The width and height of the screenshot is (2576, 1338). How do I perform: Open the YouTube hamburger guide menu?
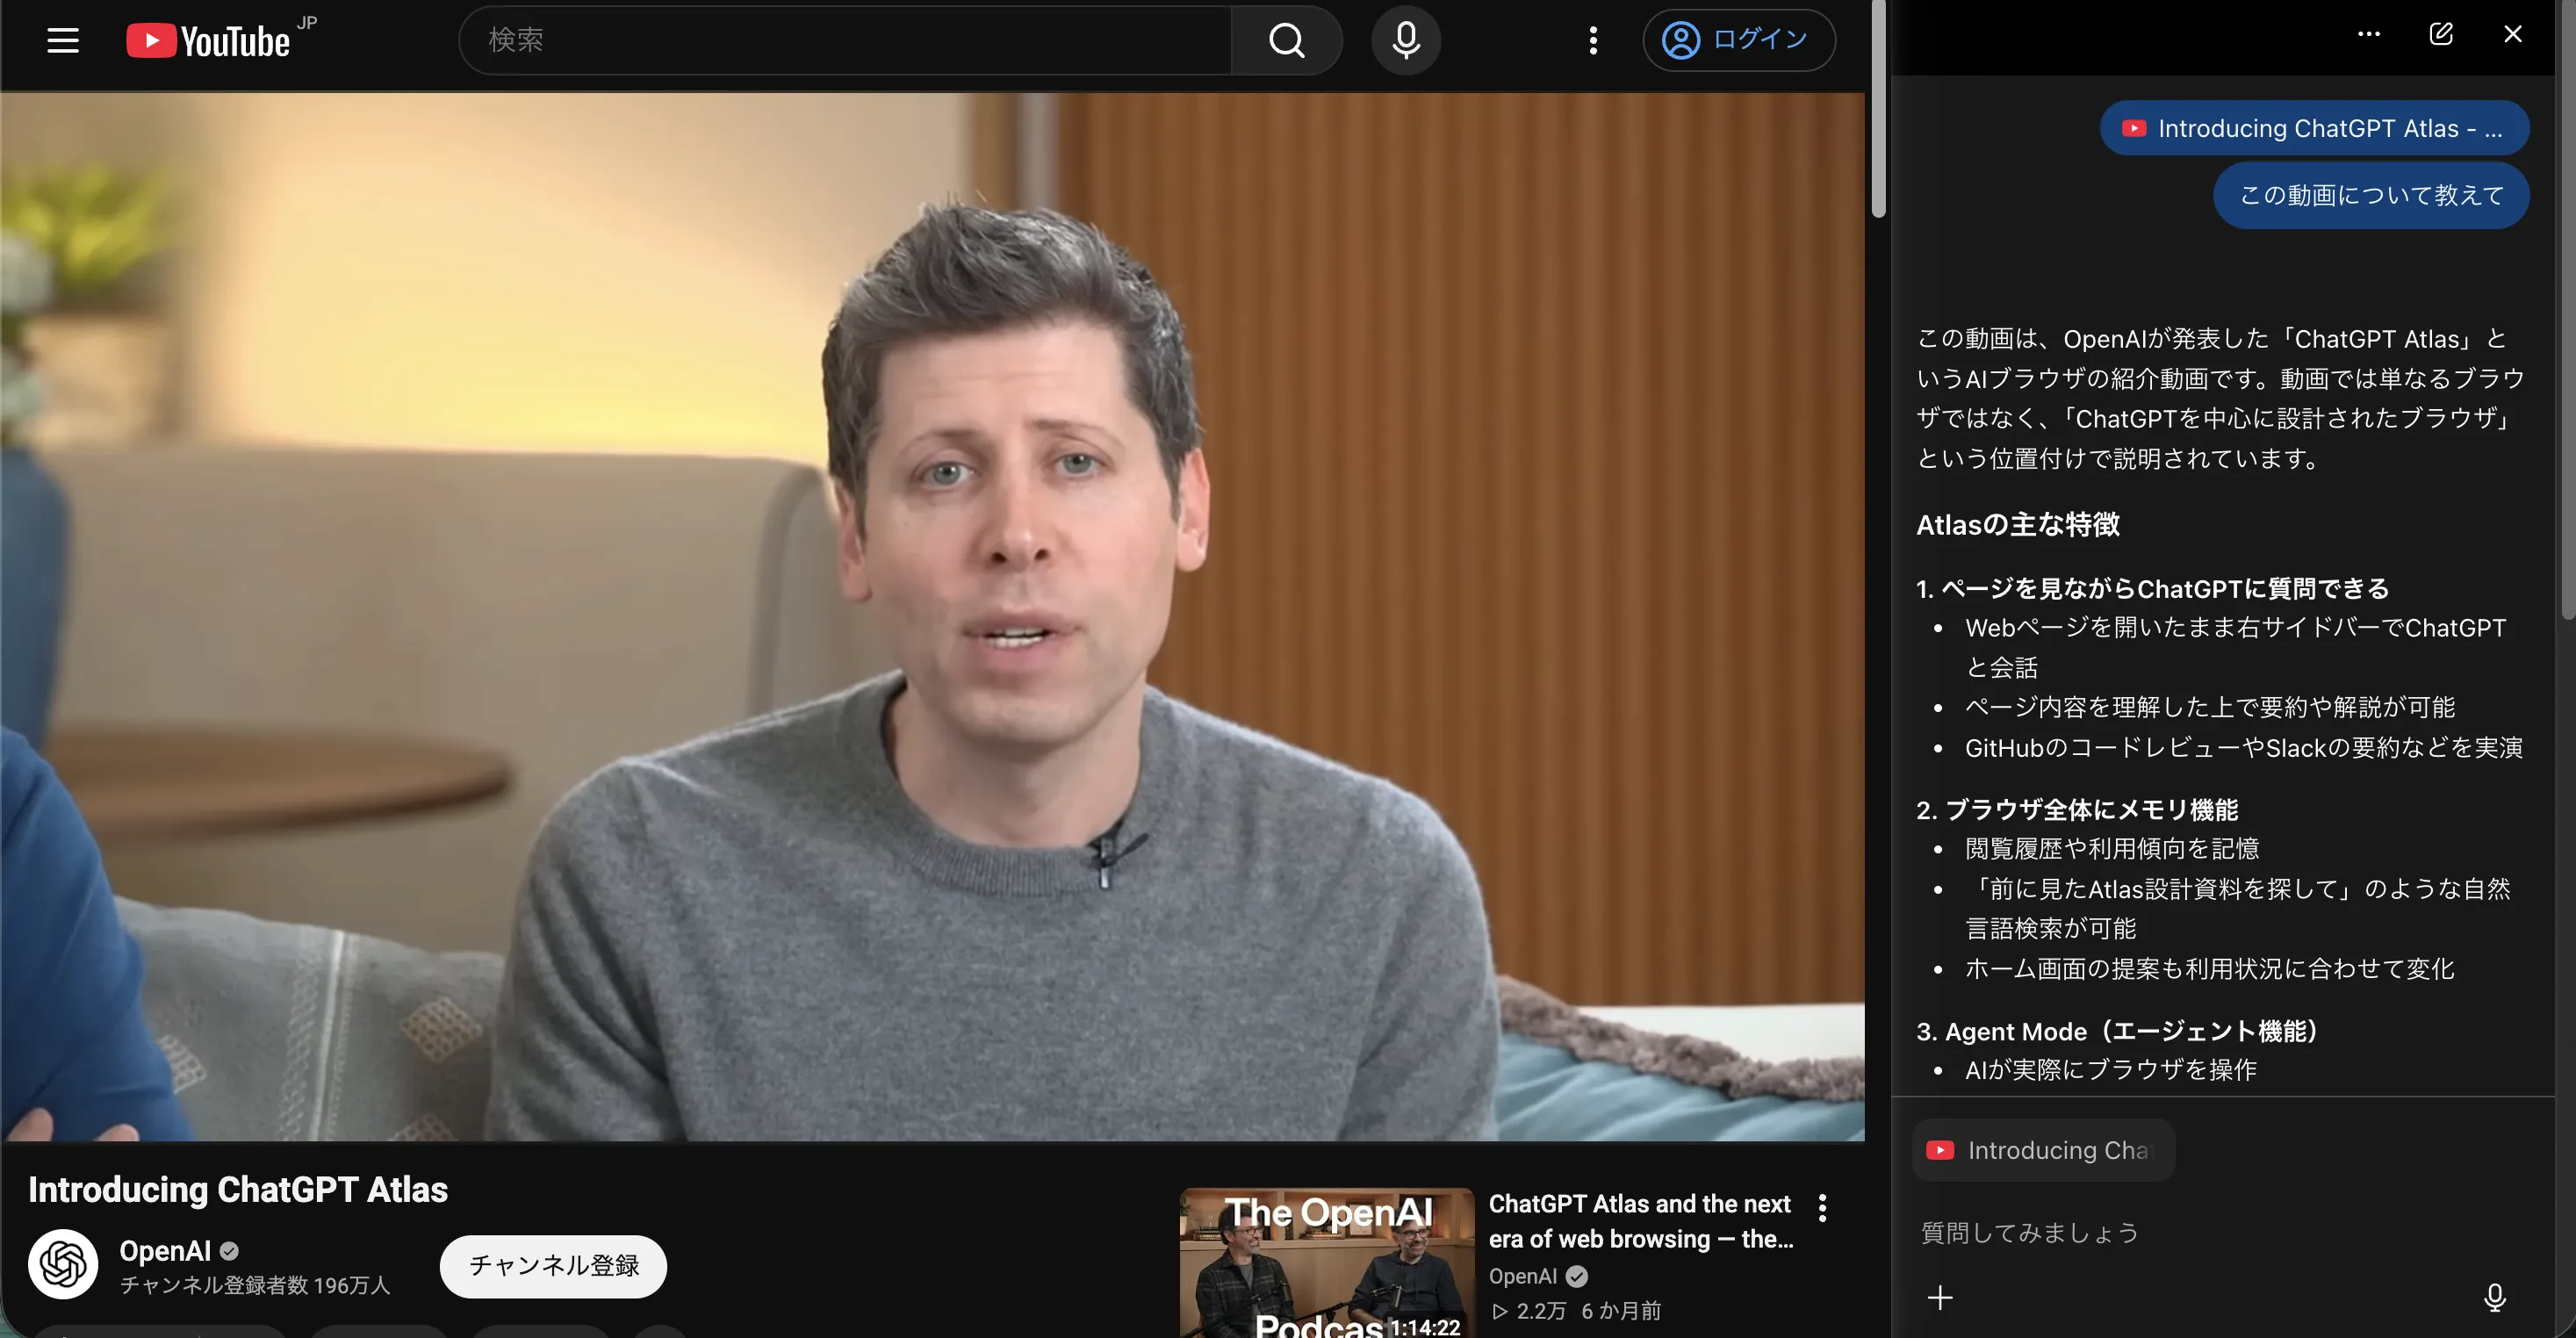pos(63,41)
